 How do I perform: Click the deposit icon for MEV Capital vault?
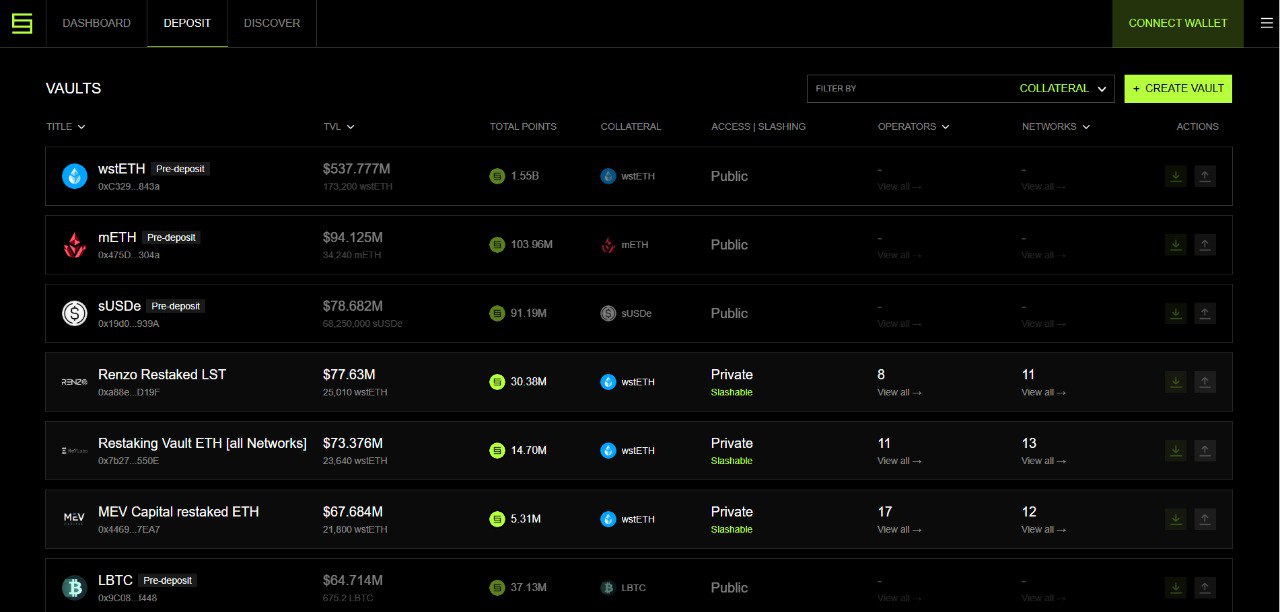point(1176,519)
